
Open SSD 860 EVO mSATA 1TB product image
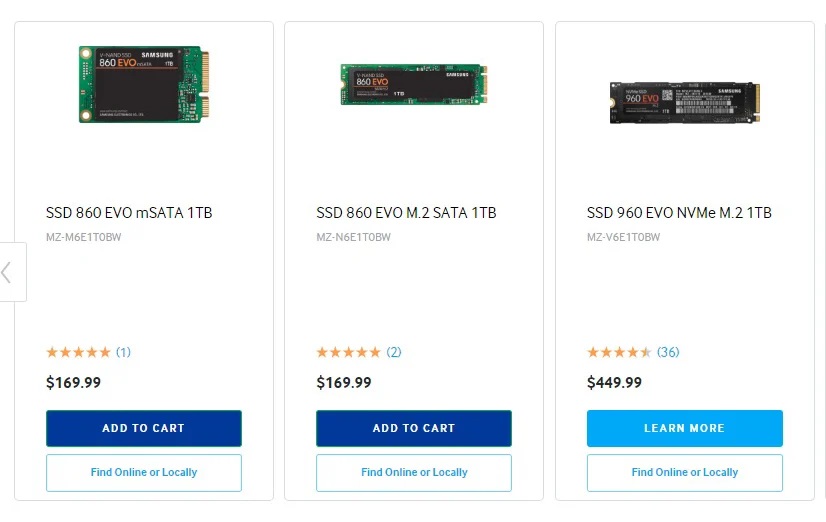click(144, 85)
